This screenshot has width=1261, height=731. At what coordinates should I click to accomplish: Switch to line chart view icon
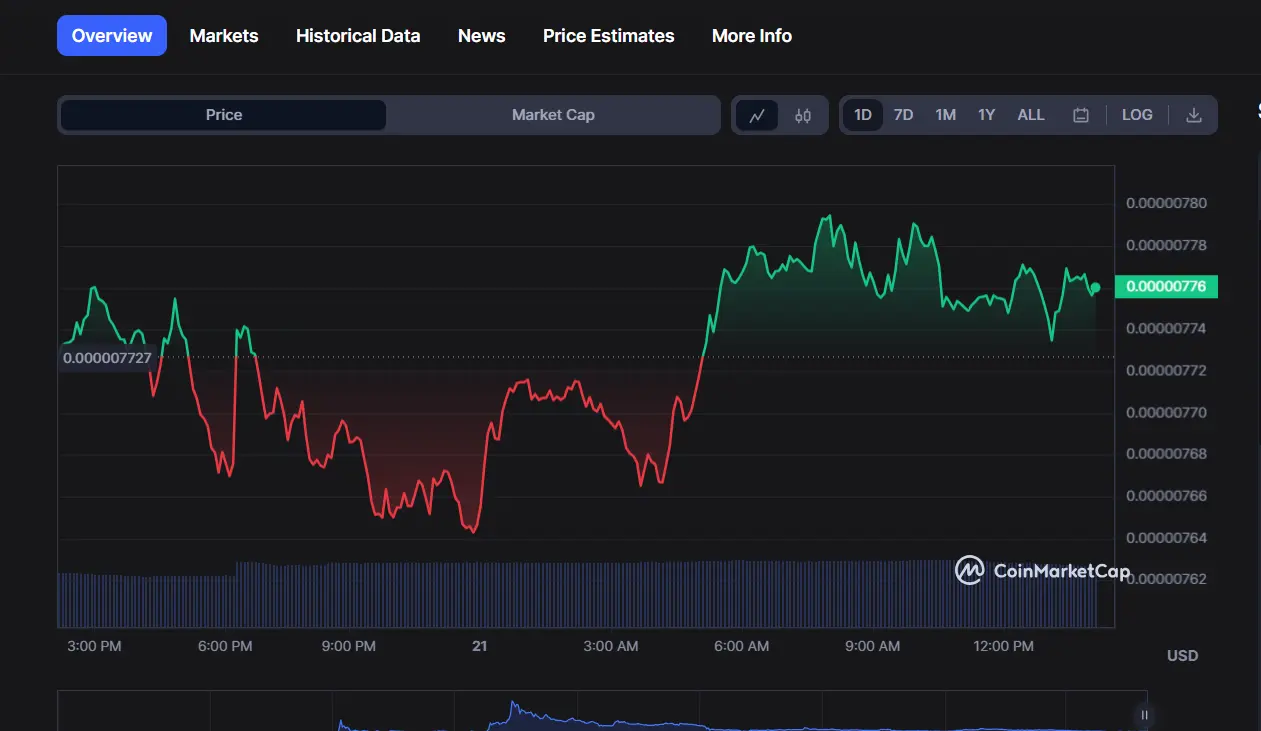coord(757,115)
